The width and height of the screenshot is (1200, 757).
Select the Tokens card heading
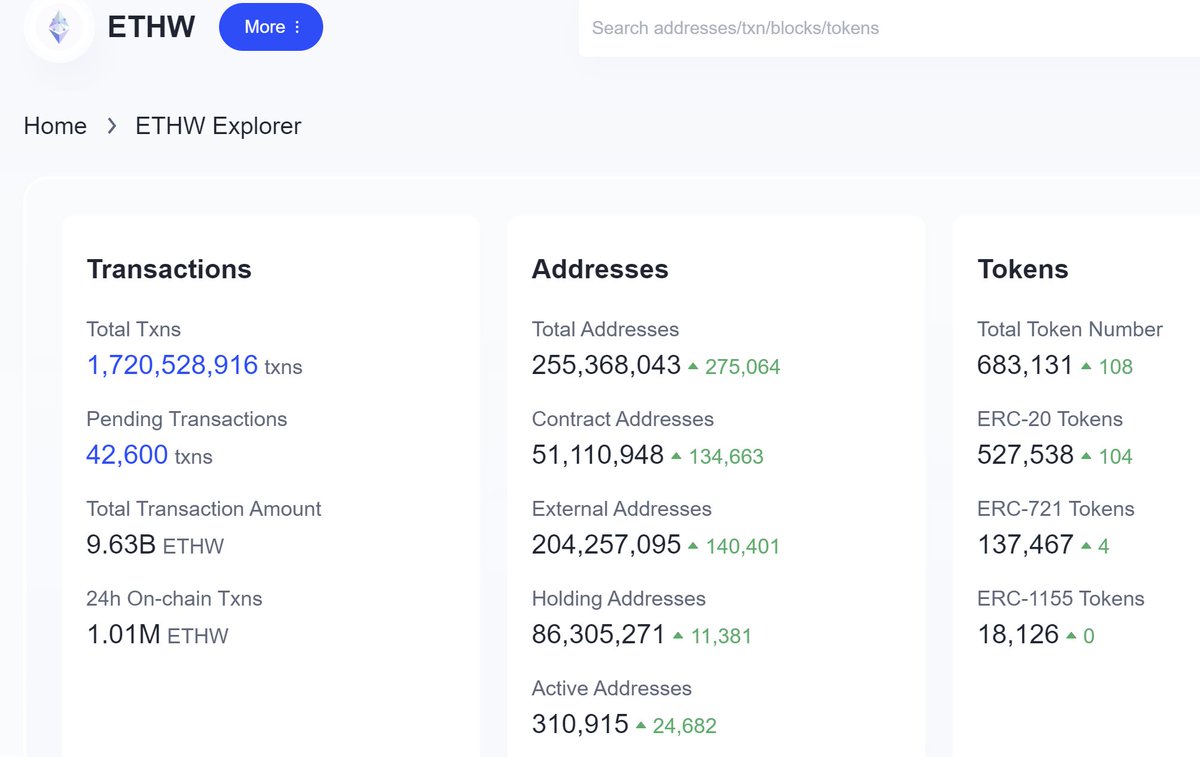(x=1022, y=269)
